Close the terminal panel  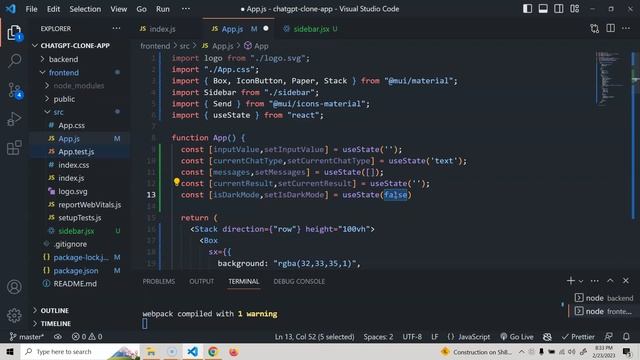(626, 280)
